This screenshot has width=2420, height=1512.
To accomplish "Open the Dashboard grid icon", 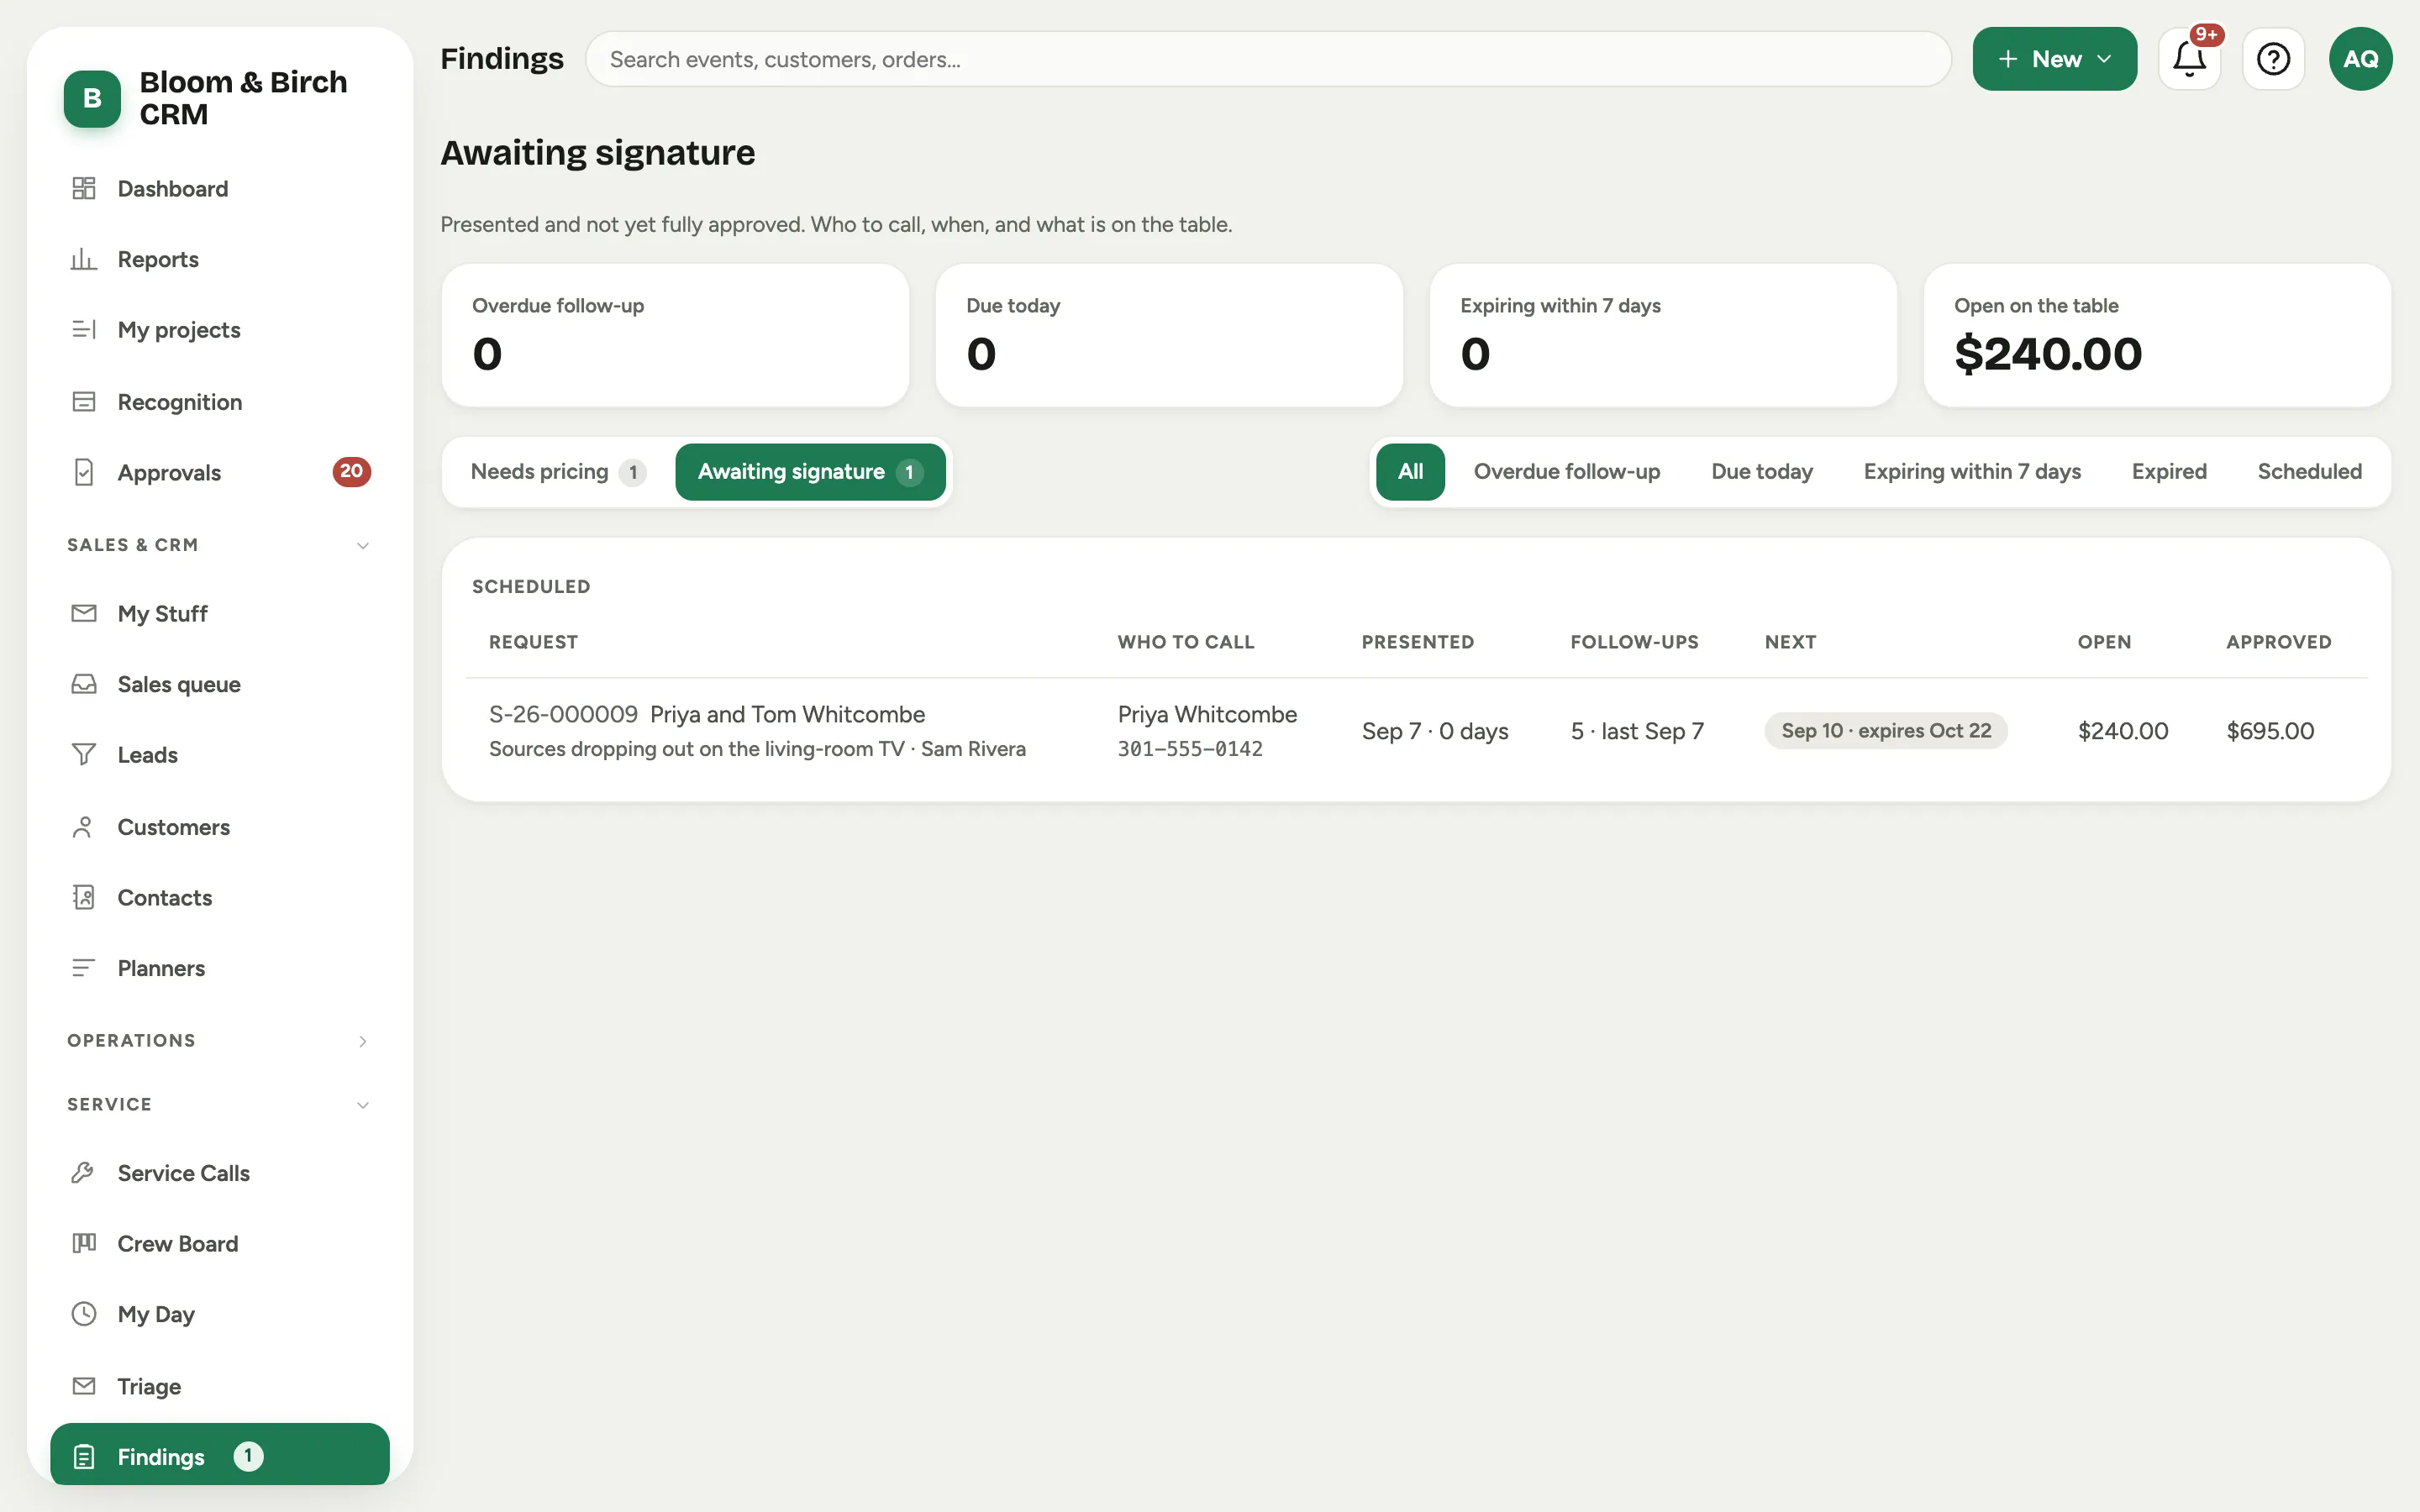I will tap(84, 188).
